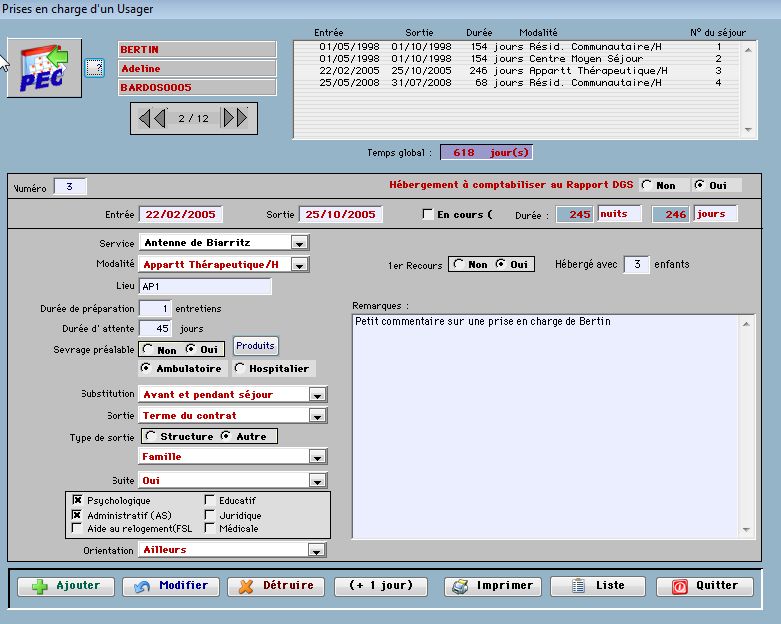Click the Imprimer button
The width and height of the screenshot is (781, 624).
coord(493,586)
